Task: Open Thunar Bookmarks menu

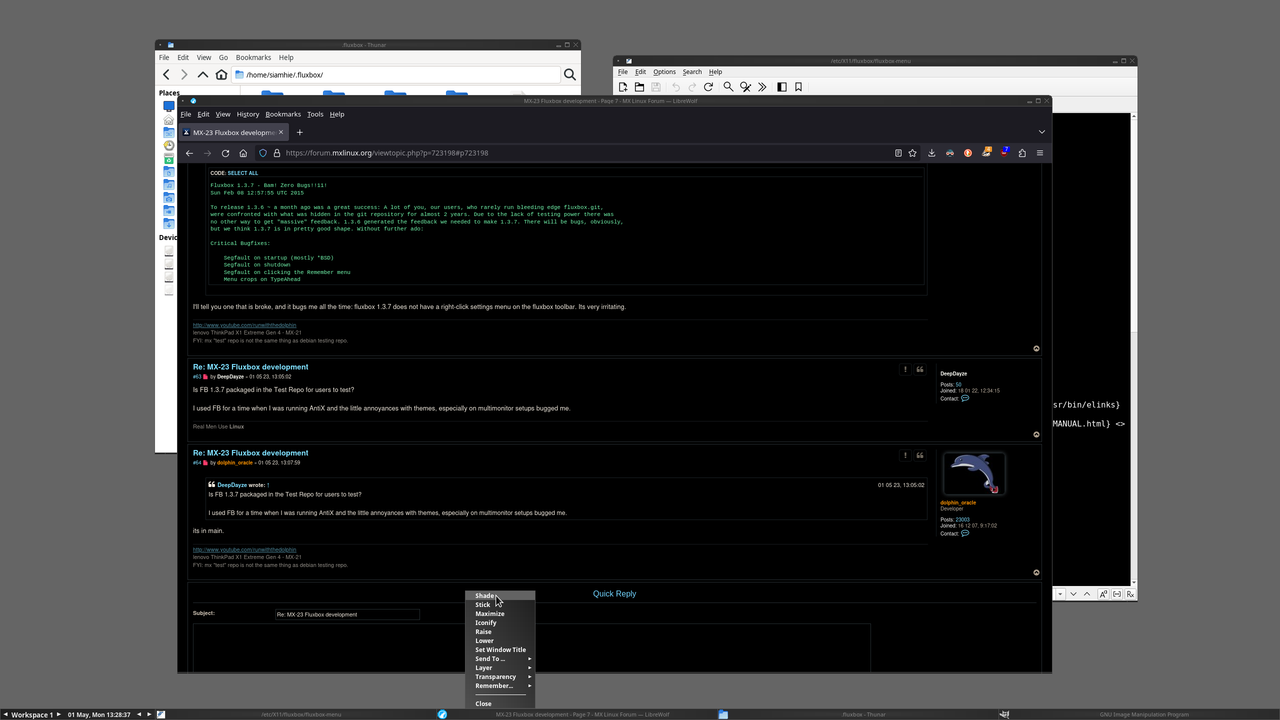Action: coord(254,58)
